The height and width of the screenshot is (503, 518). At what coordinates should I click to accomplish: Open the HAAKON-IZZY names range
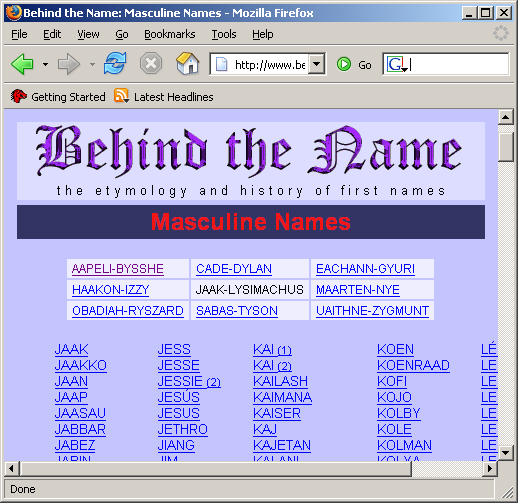110,290
